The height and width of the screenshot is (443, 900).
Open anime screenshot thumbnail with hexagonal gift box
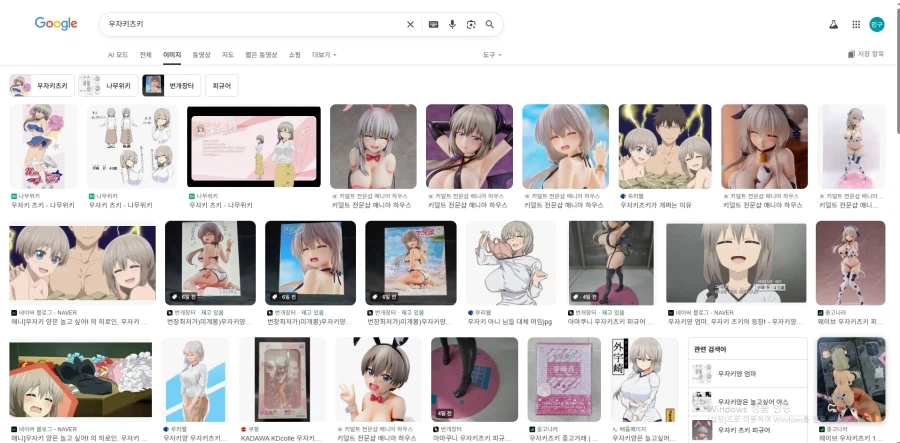click(80, 380)
